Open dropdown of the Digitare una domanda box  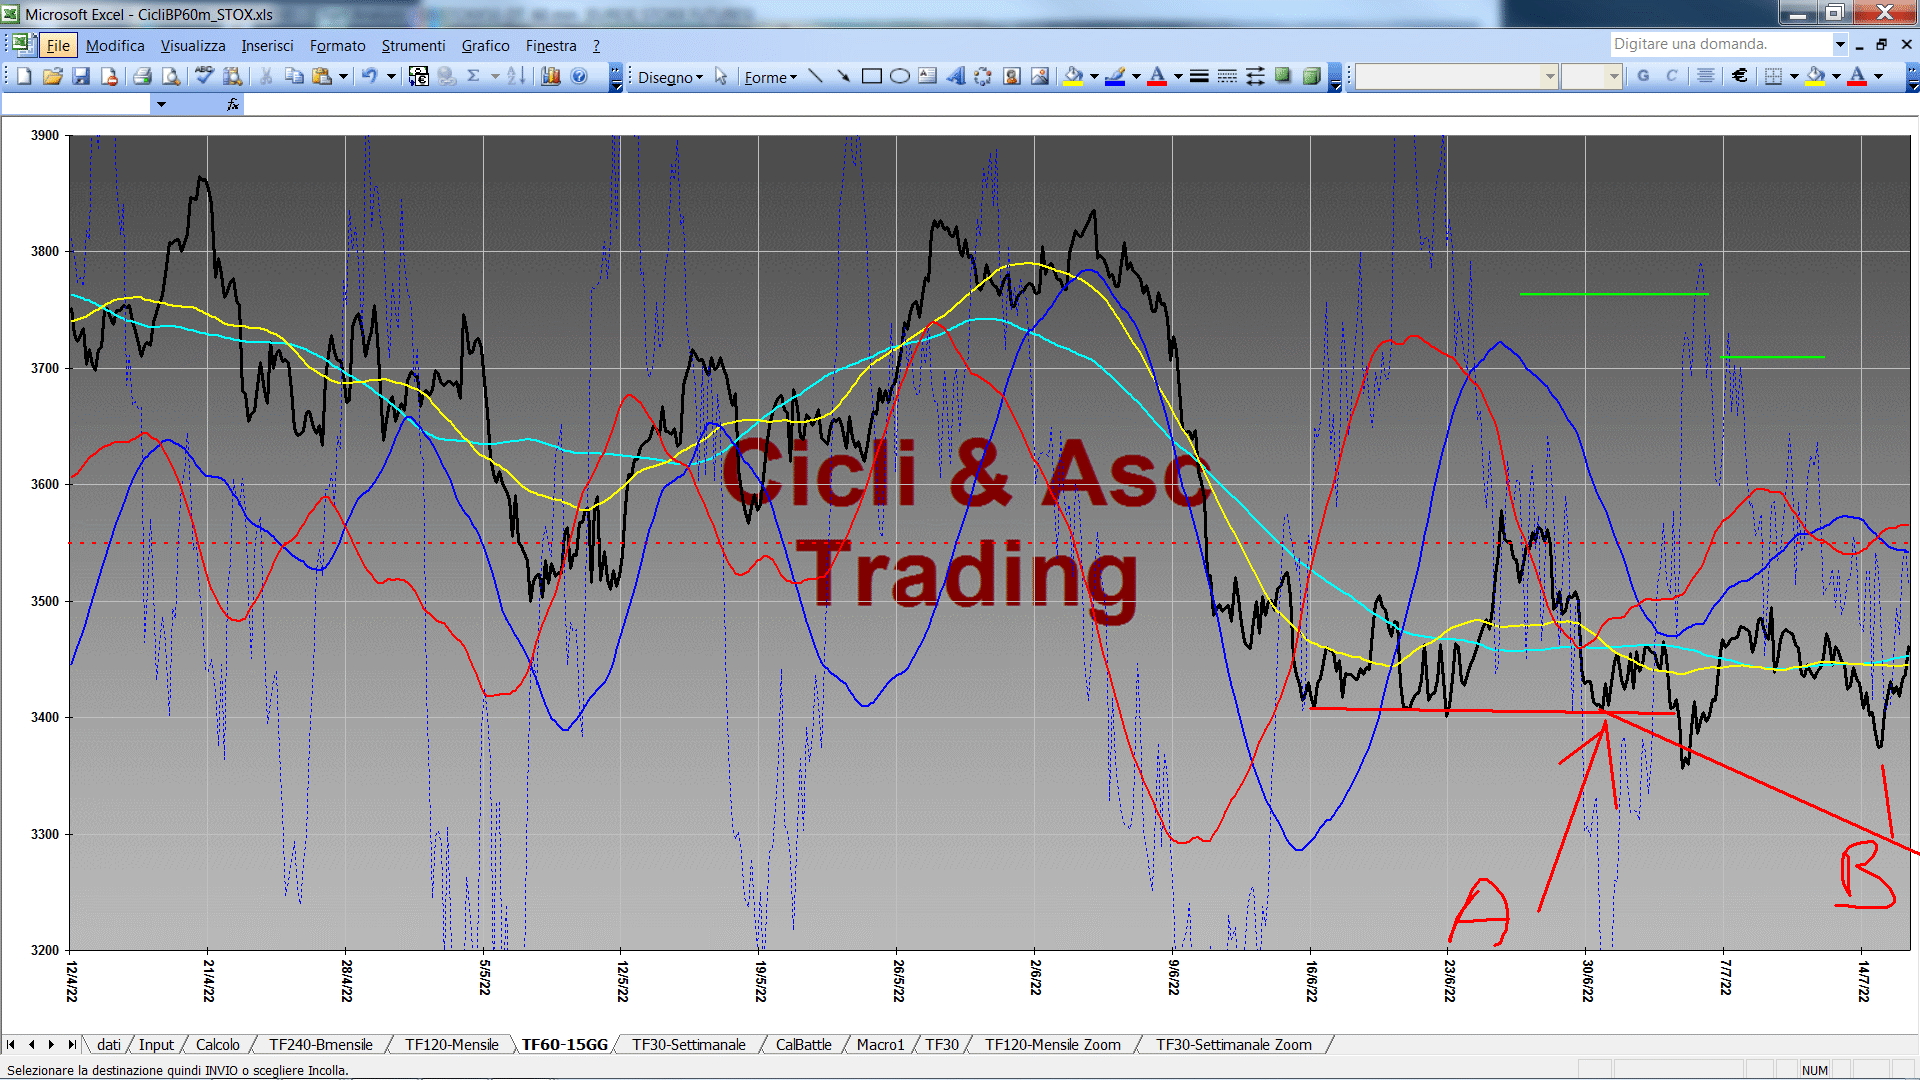(x=1839, y=44)
